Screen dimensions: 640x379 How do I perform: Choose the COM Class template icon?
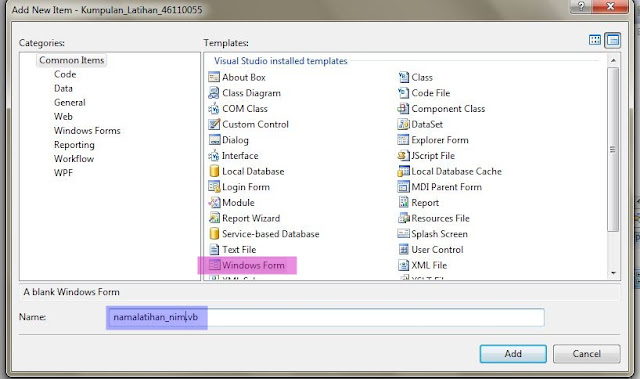pyautogui.click(x=214, y=109)
